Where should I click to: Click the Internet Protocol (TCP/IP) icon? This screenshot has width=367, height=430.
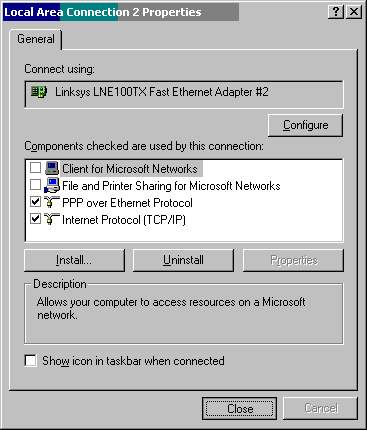pyautogui.click(x=51, y=220)
